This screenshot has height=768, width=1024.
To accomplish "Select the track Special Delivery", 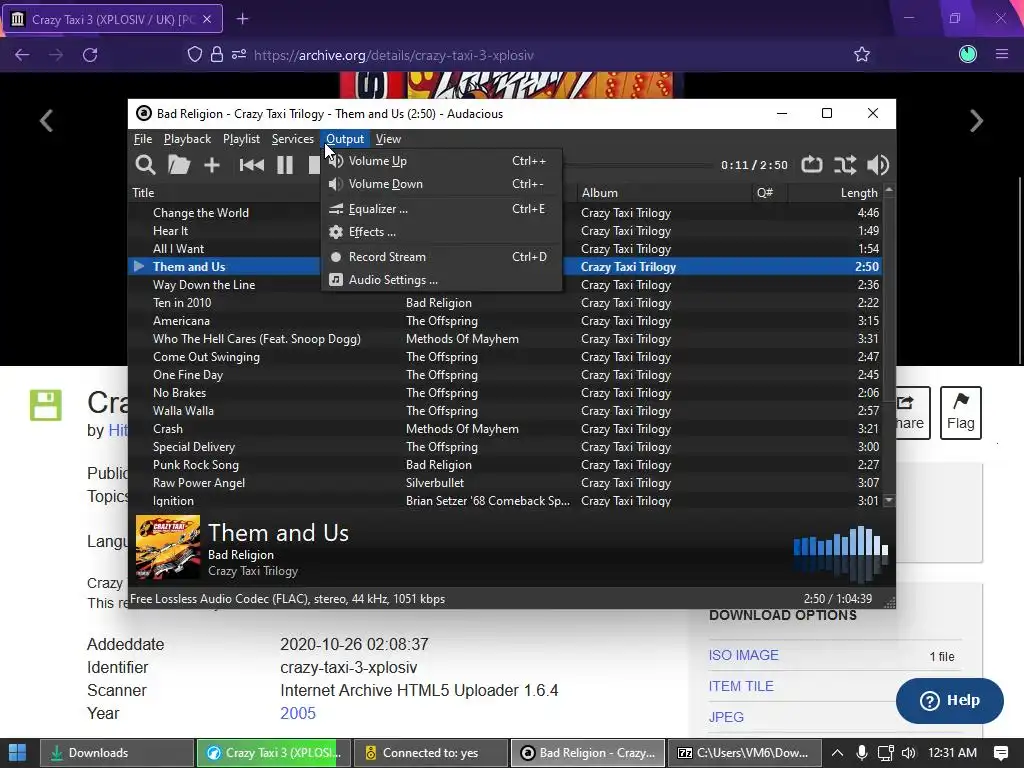I will pyautogui.click(x=193, y=447).
